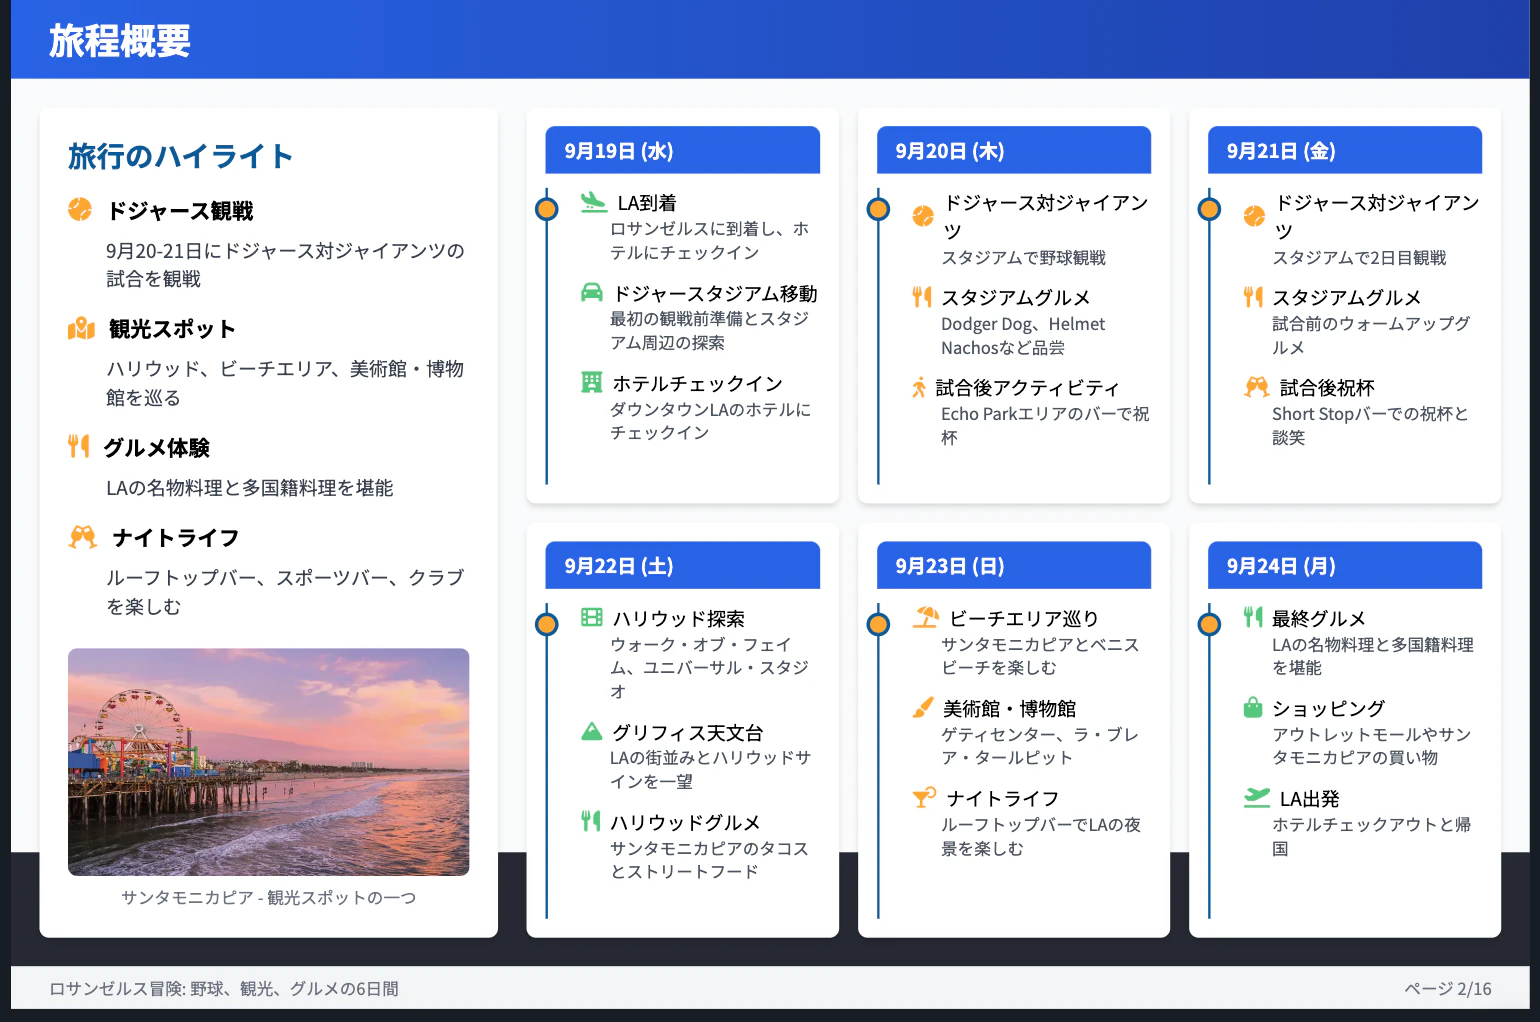Select the plane takeoff icon beside LA出発
Image resolution: width=1540 pixels, height=1022 pixels.
pyautogui.click(x=1257, y=797)
